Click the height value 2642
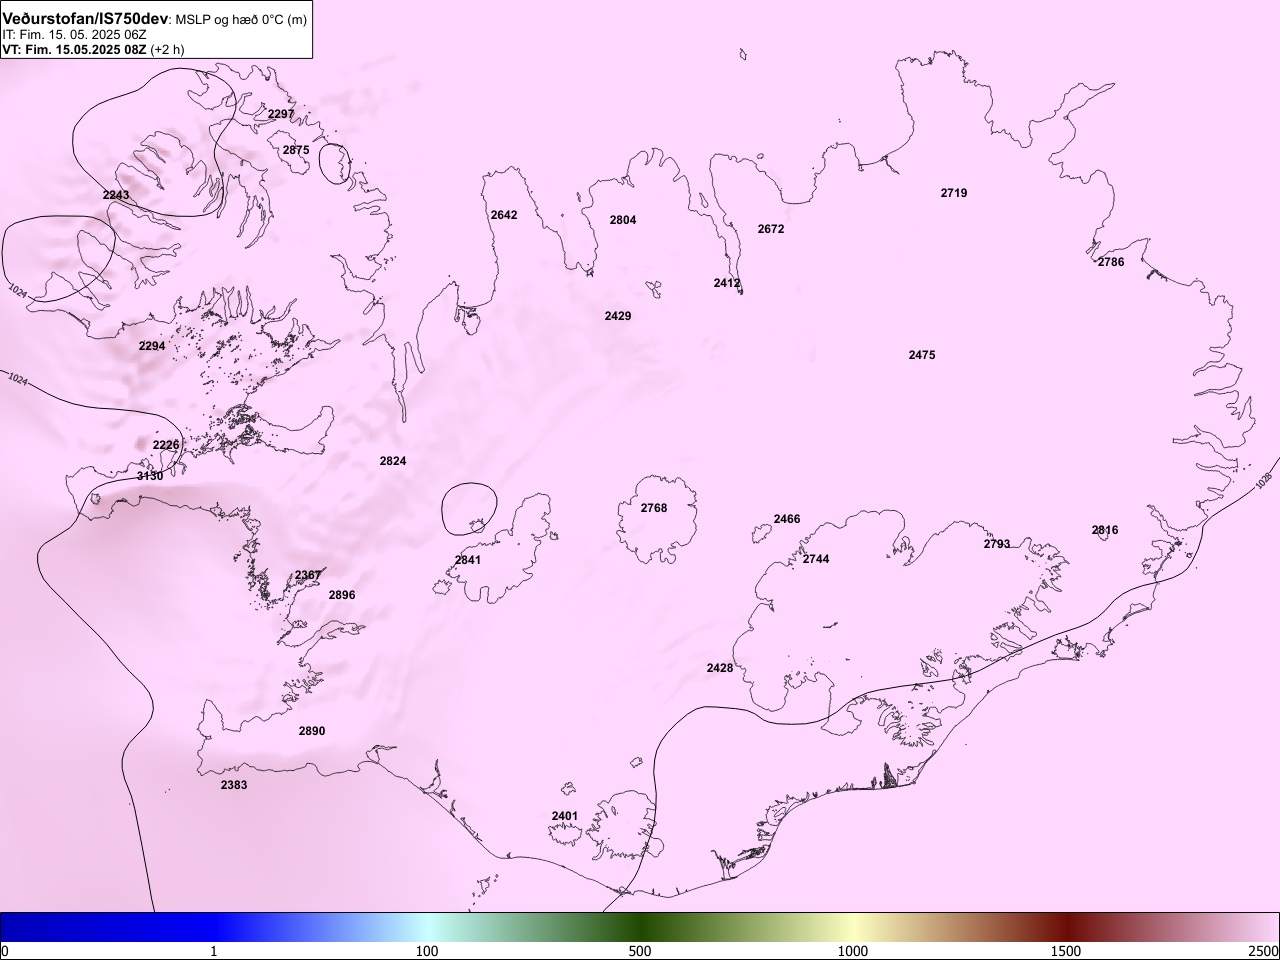The width and height of the screenshot is (1280, 960). [504, 215]
